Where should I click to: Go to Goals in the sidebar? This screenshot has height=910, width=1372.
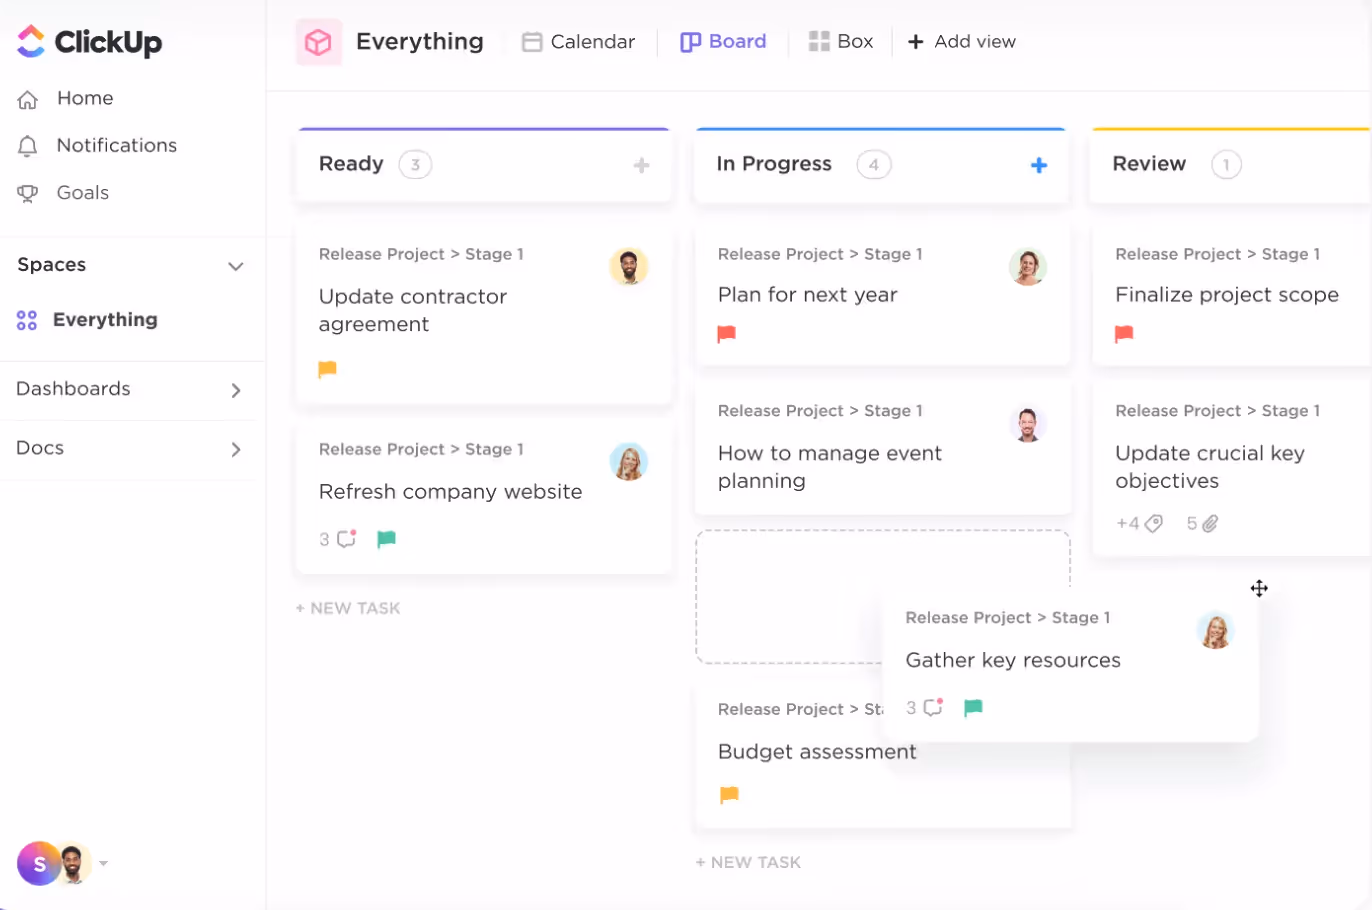83,192
